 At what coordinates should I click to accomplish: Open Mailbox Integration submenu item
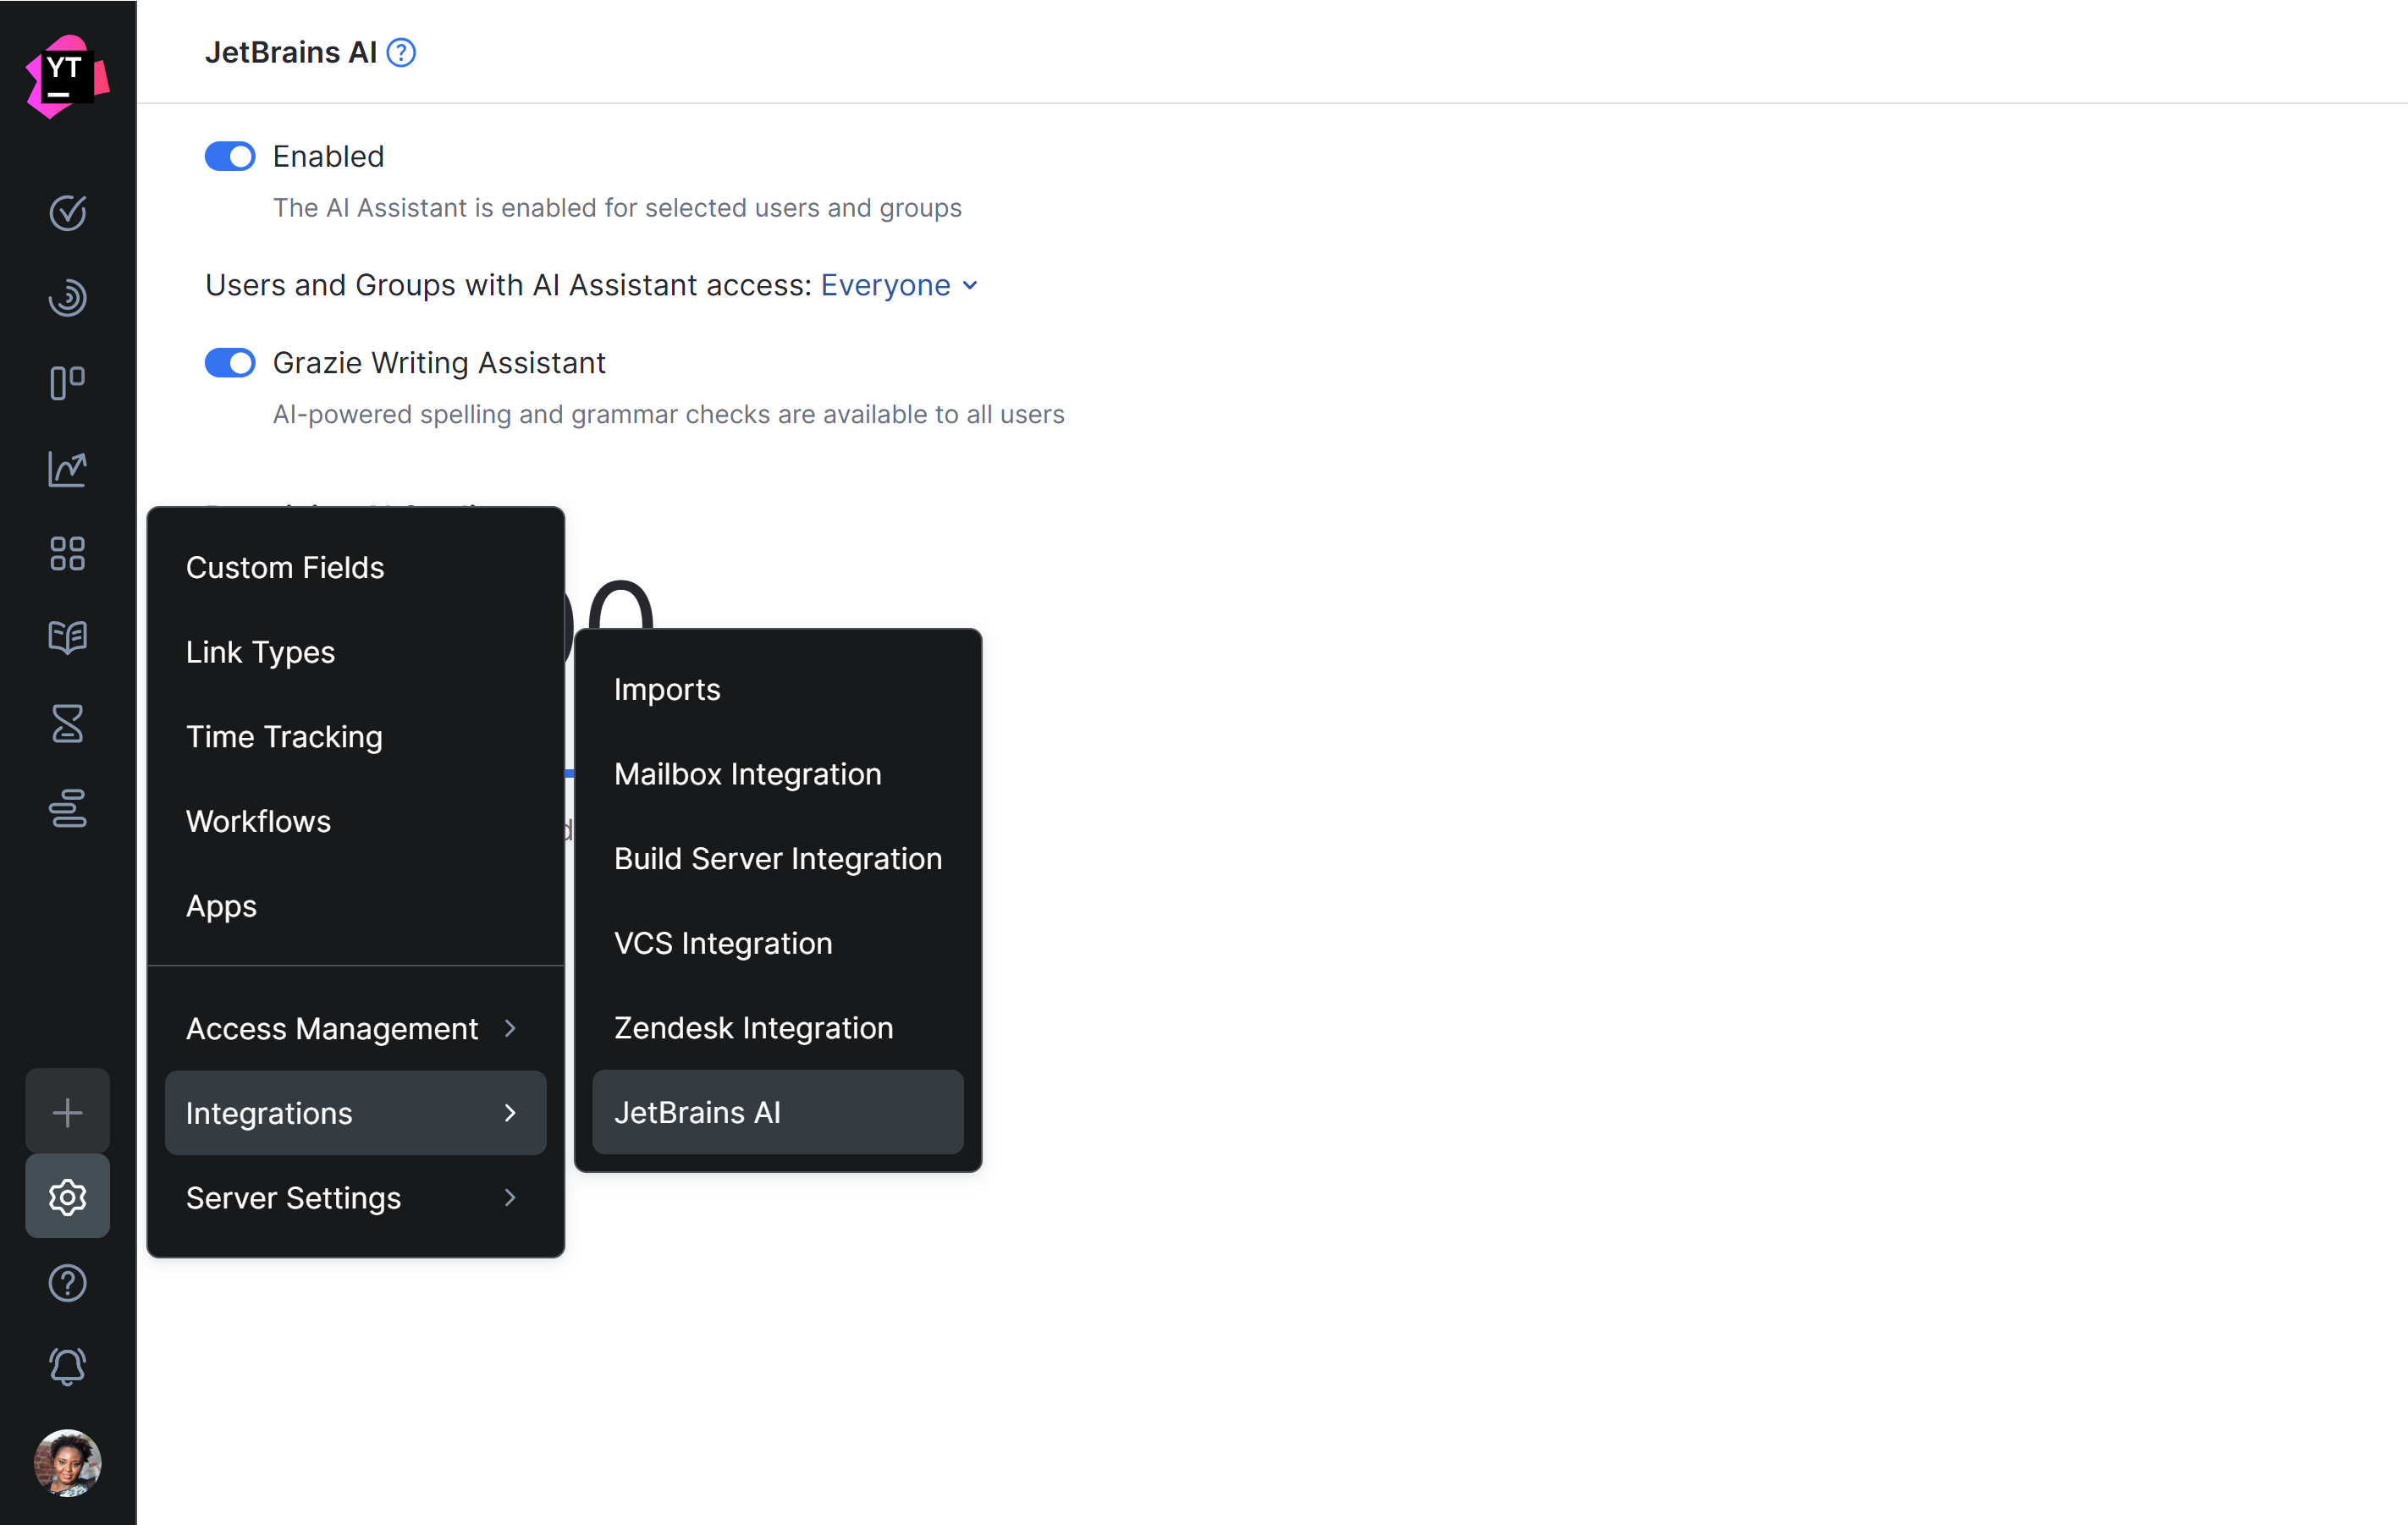[777, 774]
